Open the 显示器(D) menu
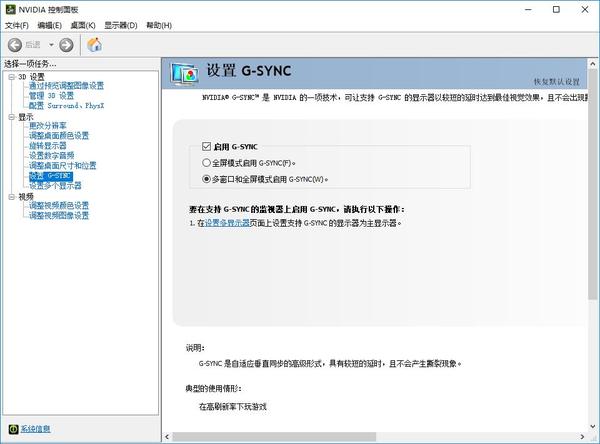This screenshot has width=600, height=444. point(121,25)
